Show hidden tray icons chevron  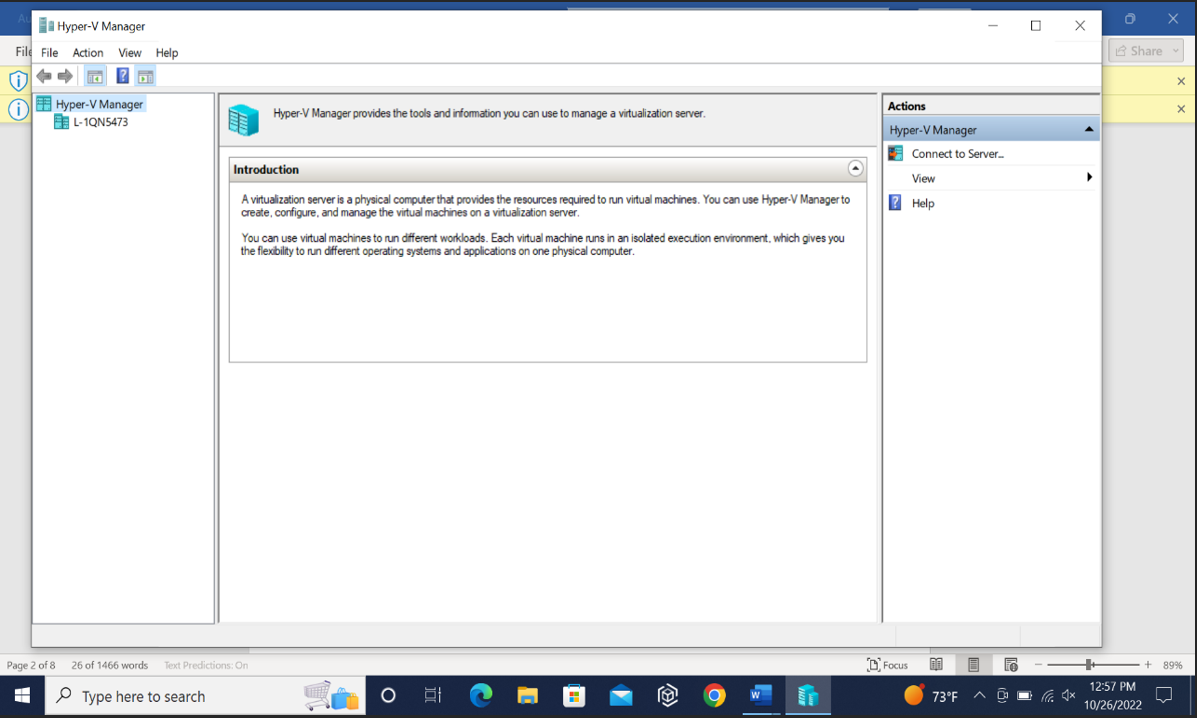(x=979, y=695)
